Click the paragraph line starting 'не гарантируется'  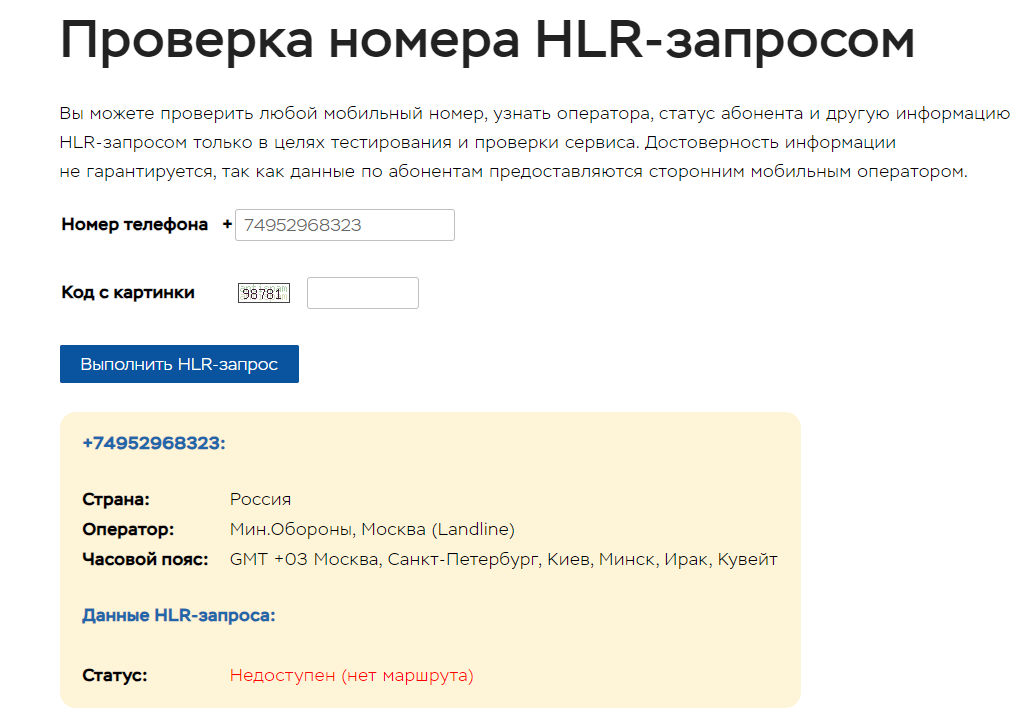point(513,171)
